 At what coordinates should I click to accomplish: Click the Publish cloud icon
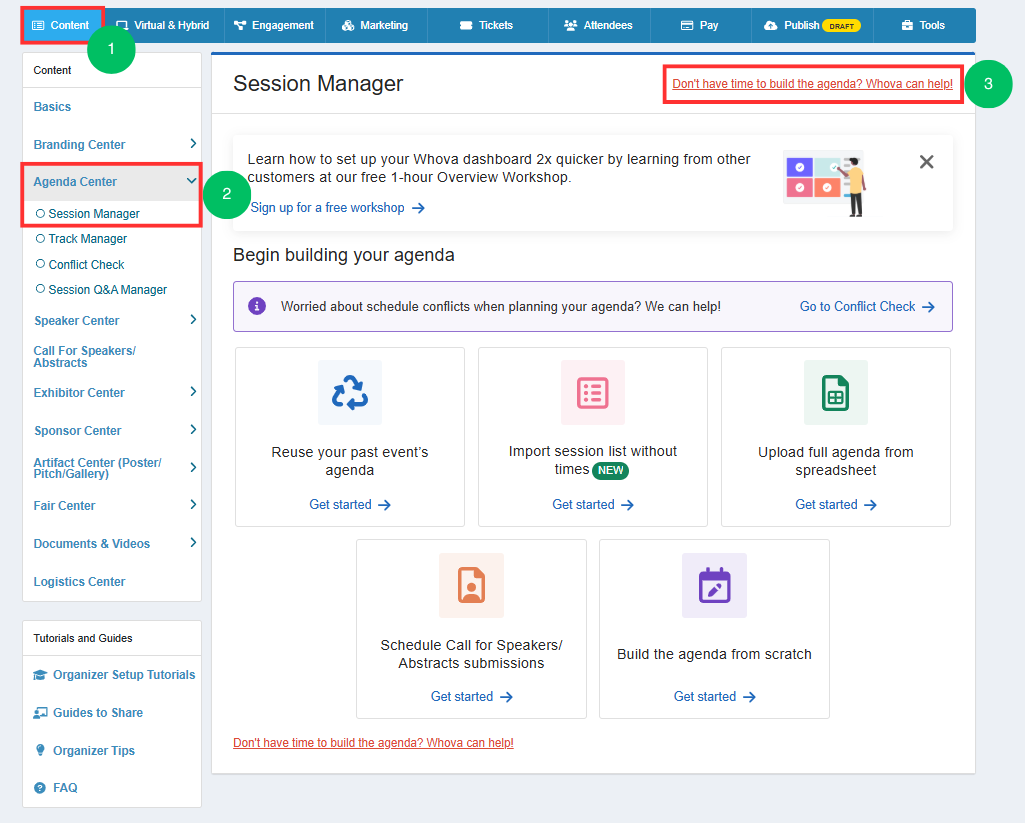[771, 25]
